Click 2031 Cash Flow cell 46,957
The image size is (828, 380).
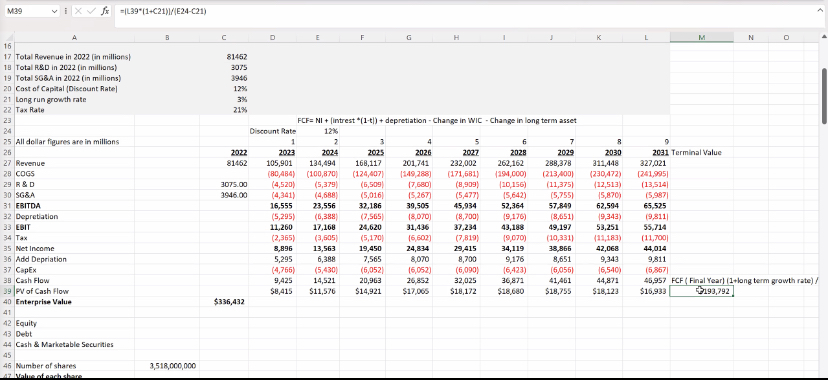(x=646, y=280)
